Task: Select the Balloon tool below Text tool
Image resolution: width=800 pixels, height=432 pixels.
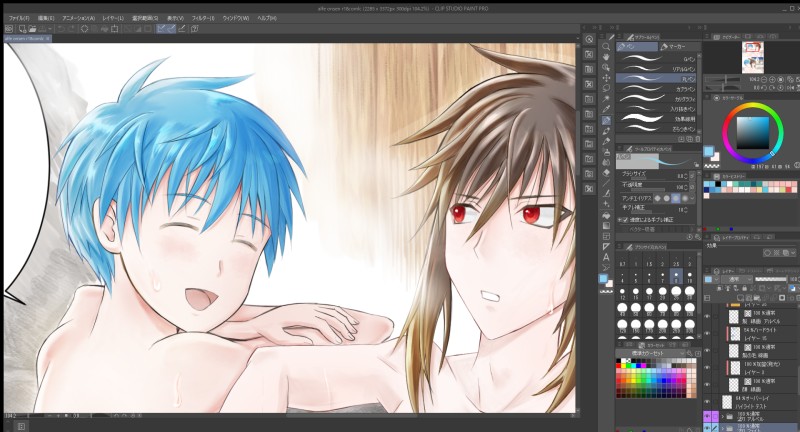Action: 606,267
